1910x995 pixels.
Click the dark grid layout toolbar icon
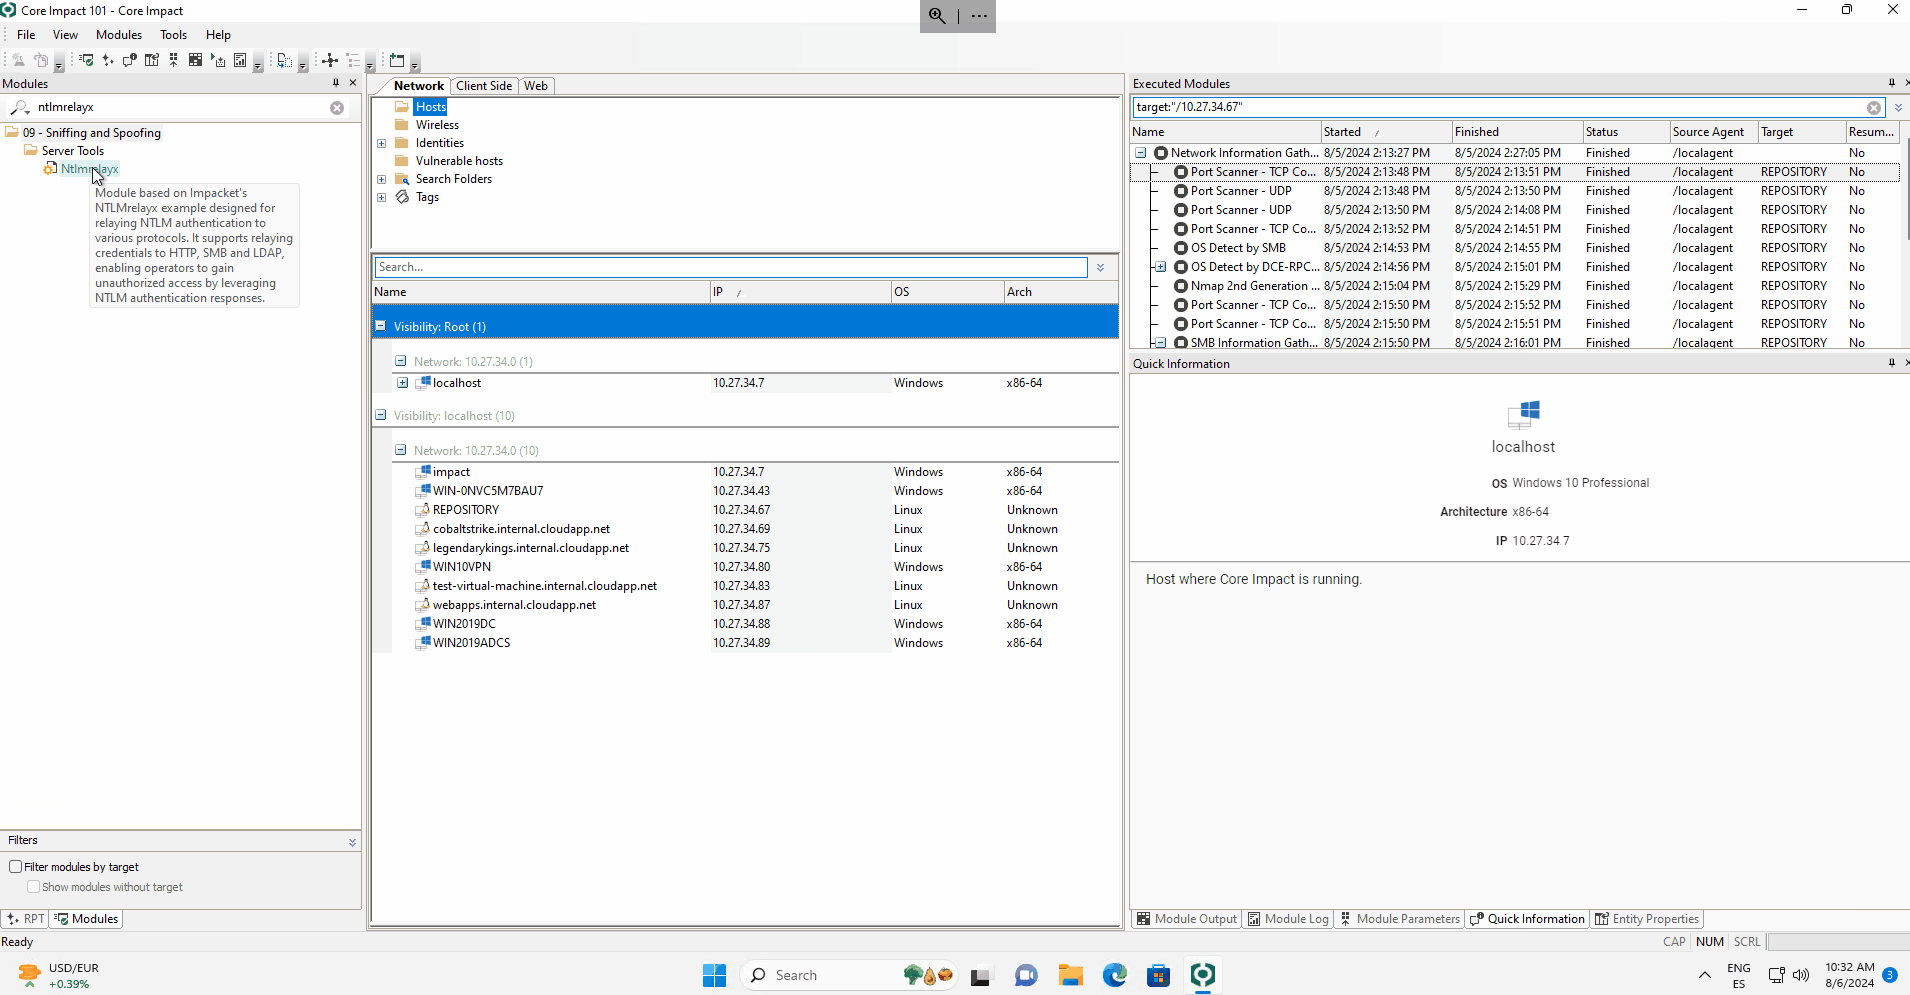[x=195, y=60]
